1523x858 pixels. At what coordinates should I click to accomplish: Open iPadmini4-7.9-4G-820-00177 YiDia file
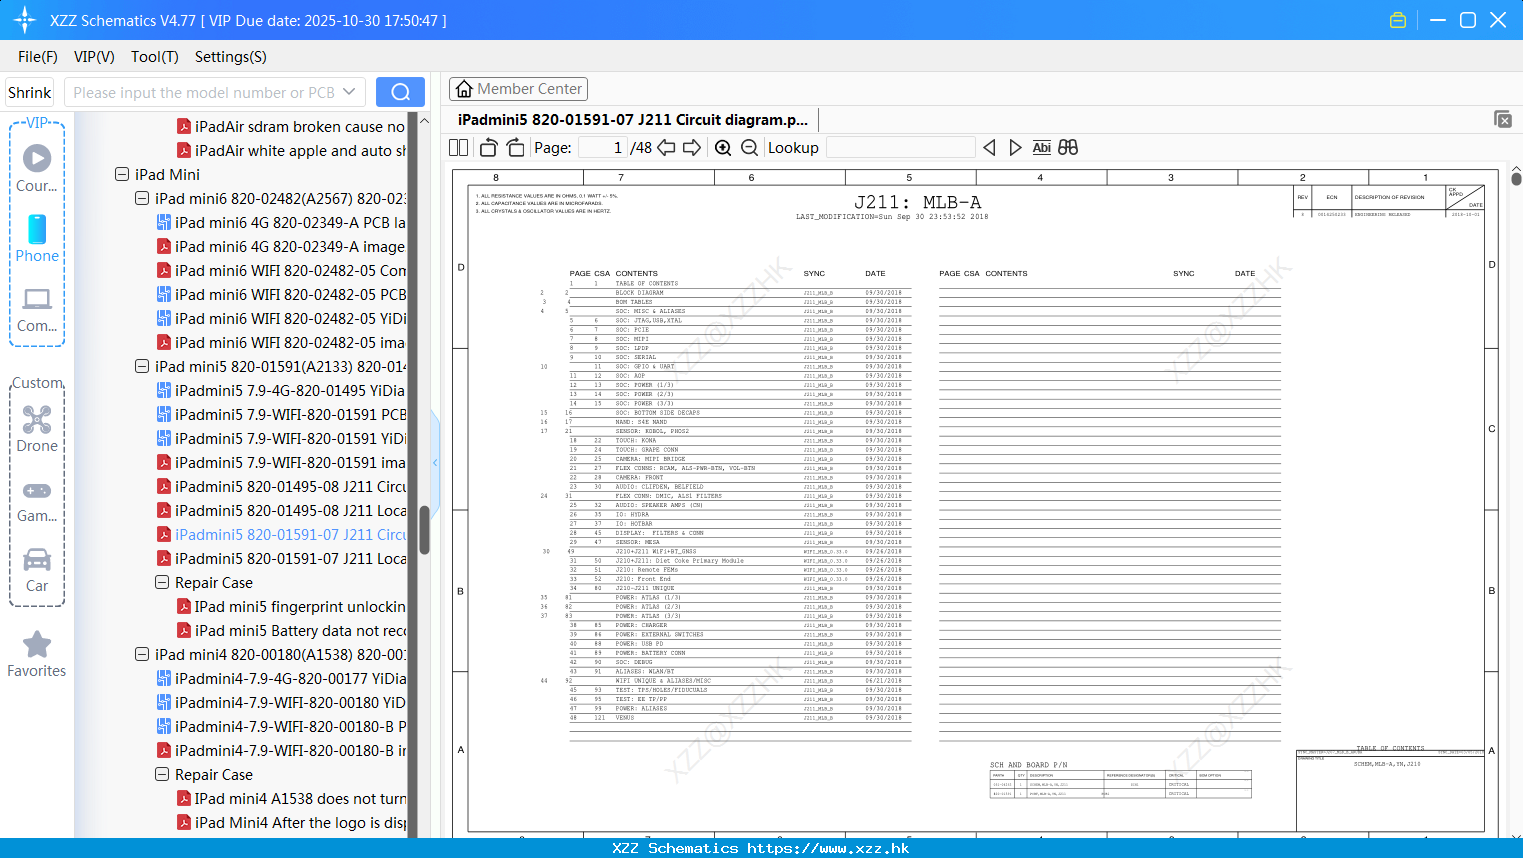click(281, 678)
